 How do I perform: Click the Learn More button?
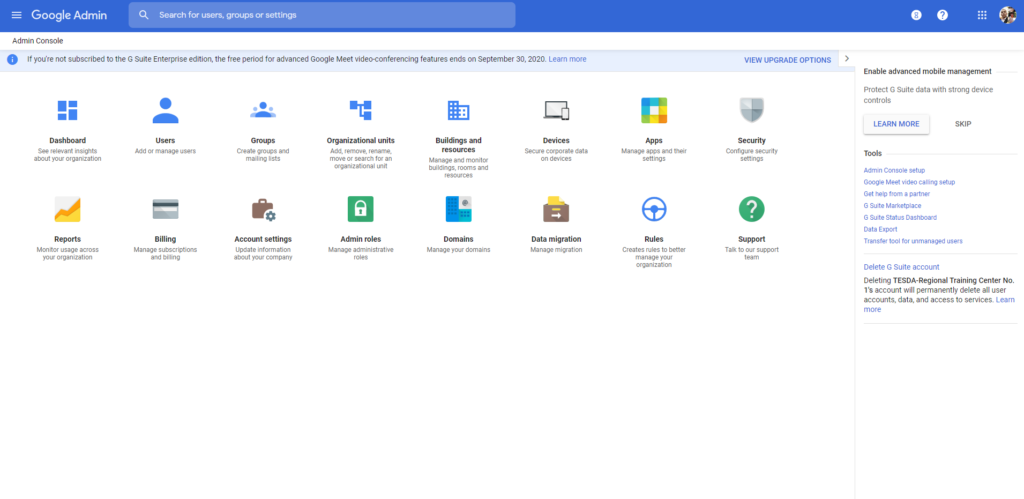tap(896, 124)
